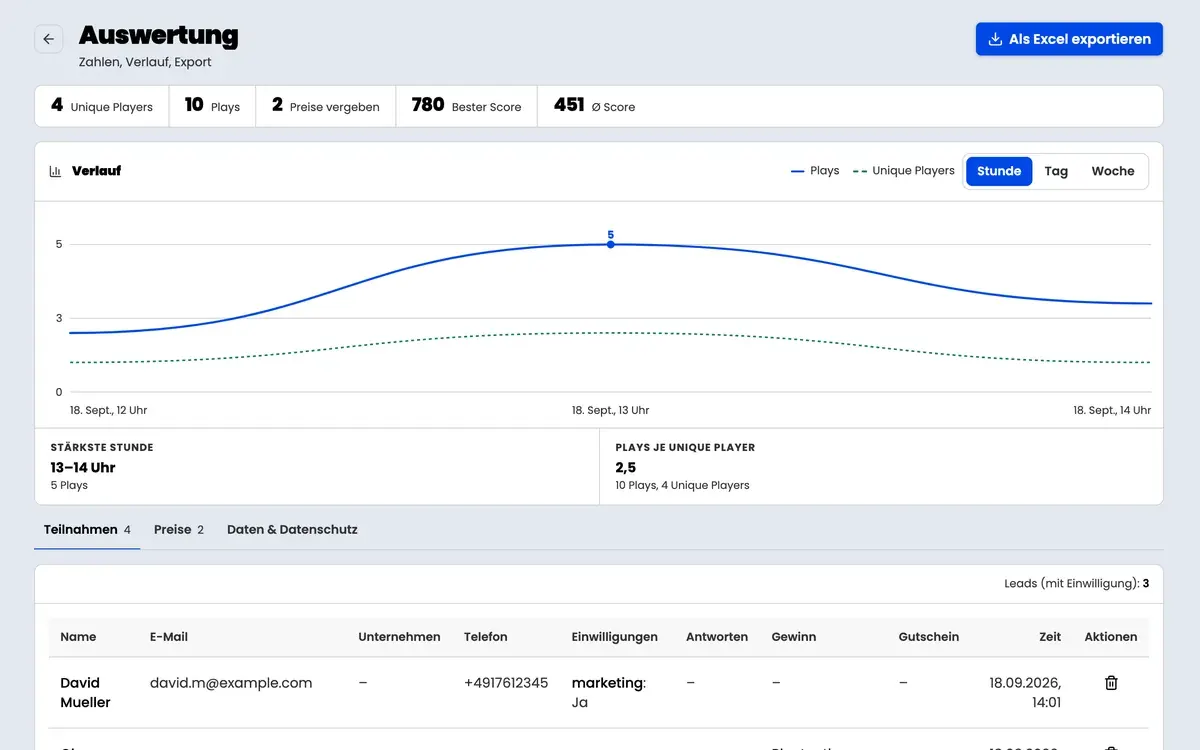This screenshot has width=1200, height=750.
Task: Open the Teilnahmen tab
Action: click(x=87, y=530)
